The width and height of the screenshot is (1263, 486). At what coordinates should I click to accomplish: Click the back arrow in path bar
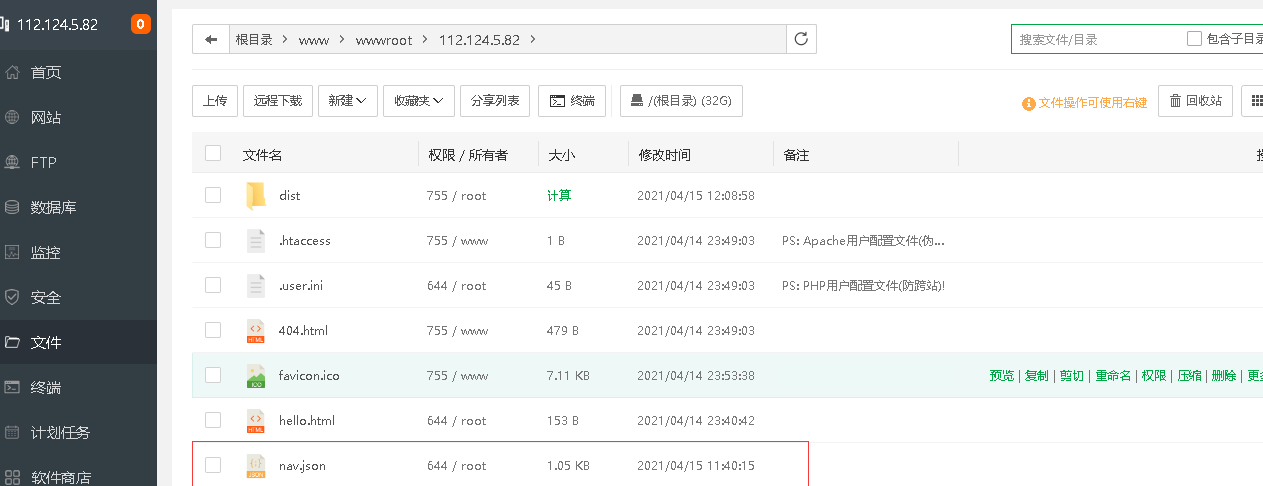pyautogui.click(x=210, y=39)
